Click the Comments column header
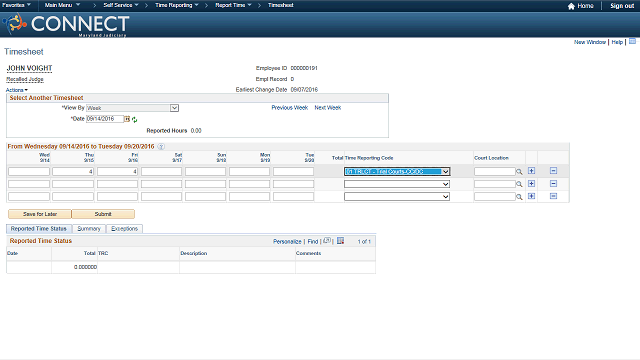Image resolution: width=640 pixels, height=360 pixels. [308, 253]
